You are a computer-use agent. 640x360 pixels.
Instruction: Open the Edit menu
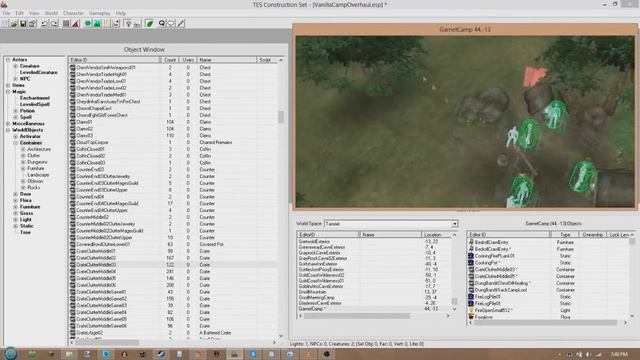coord(20,13)
